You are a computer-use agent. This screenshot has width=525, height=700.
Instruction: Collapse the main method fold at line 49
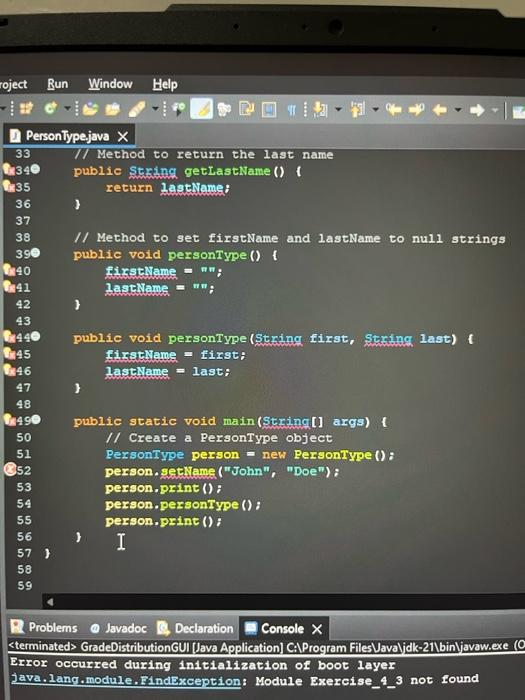[x=35, y=420]
